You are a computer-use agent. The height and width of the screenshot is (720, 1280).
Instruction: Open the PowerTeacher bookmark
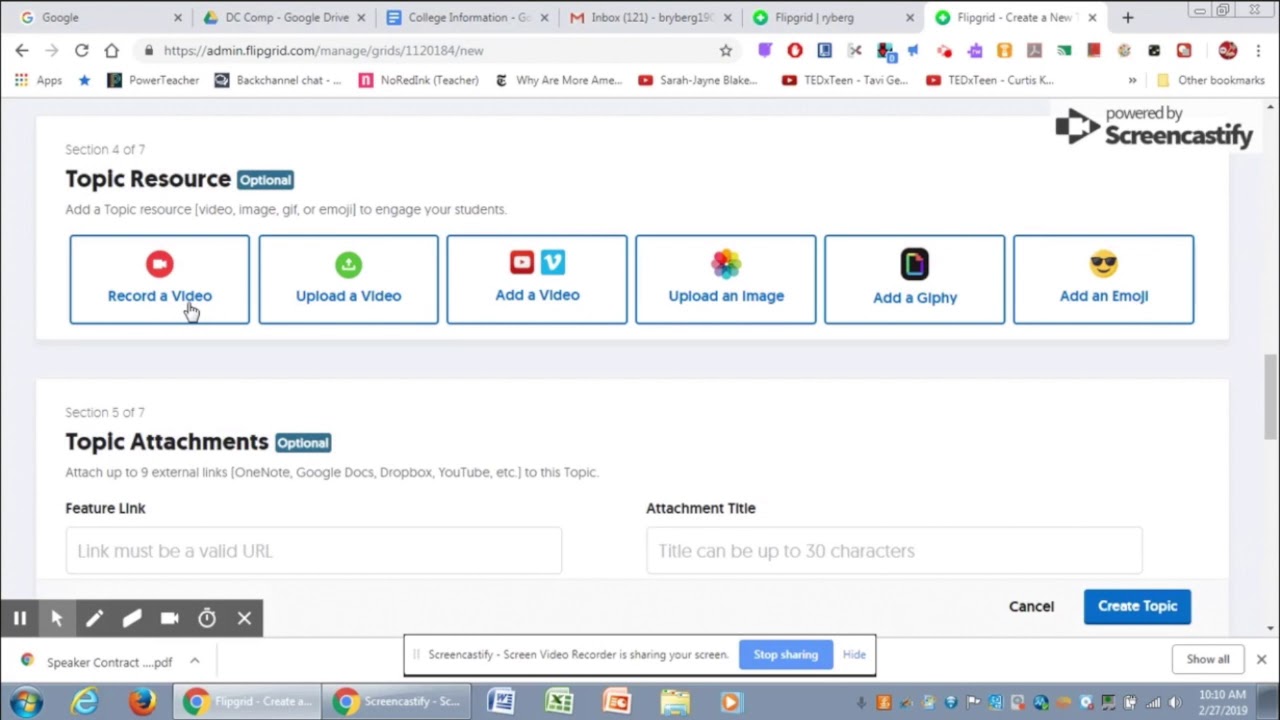tap(153, 80)
